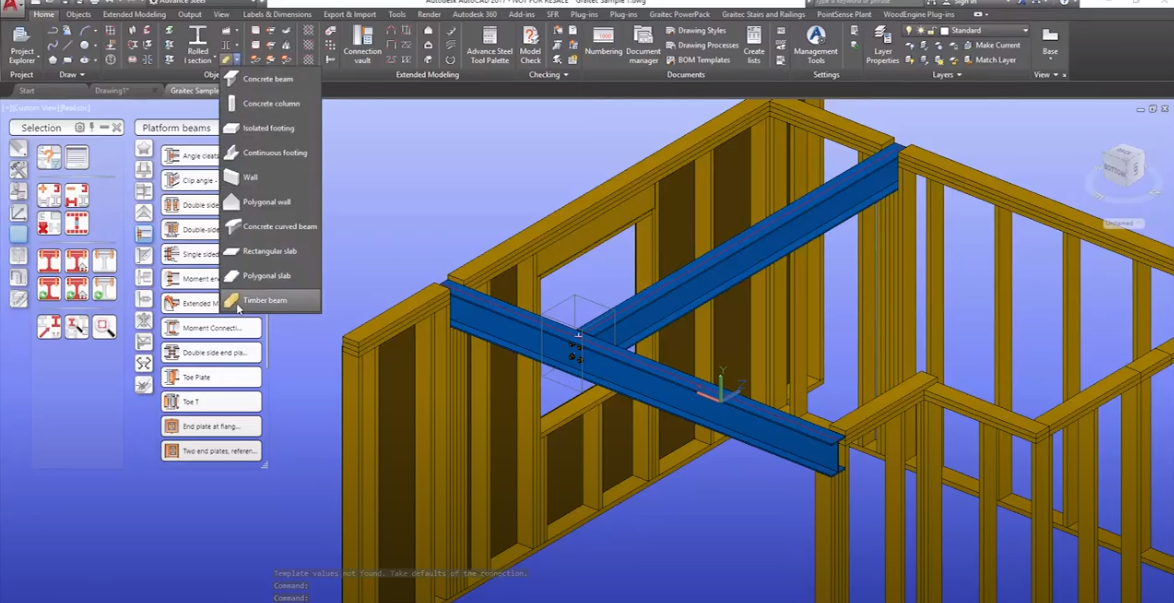
Task: Apply the Moment Connection tool
Action: coord(210,327)
